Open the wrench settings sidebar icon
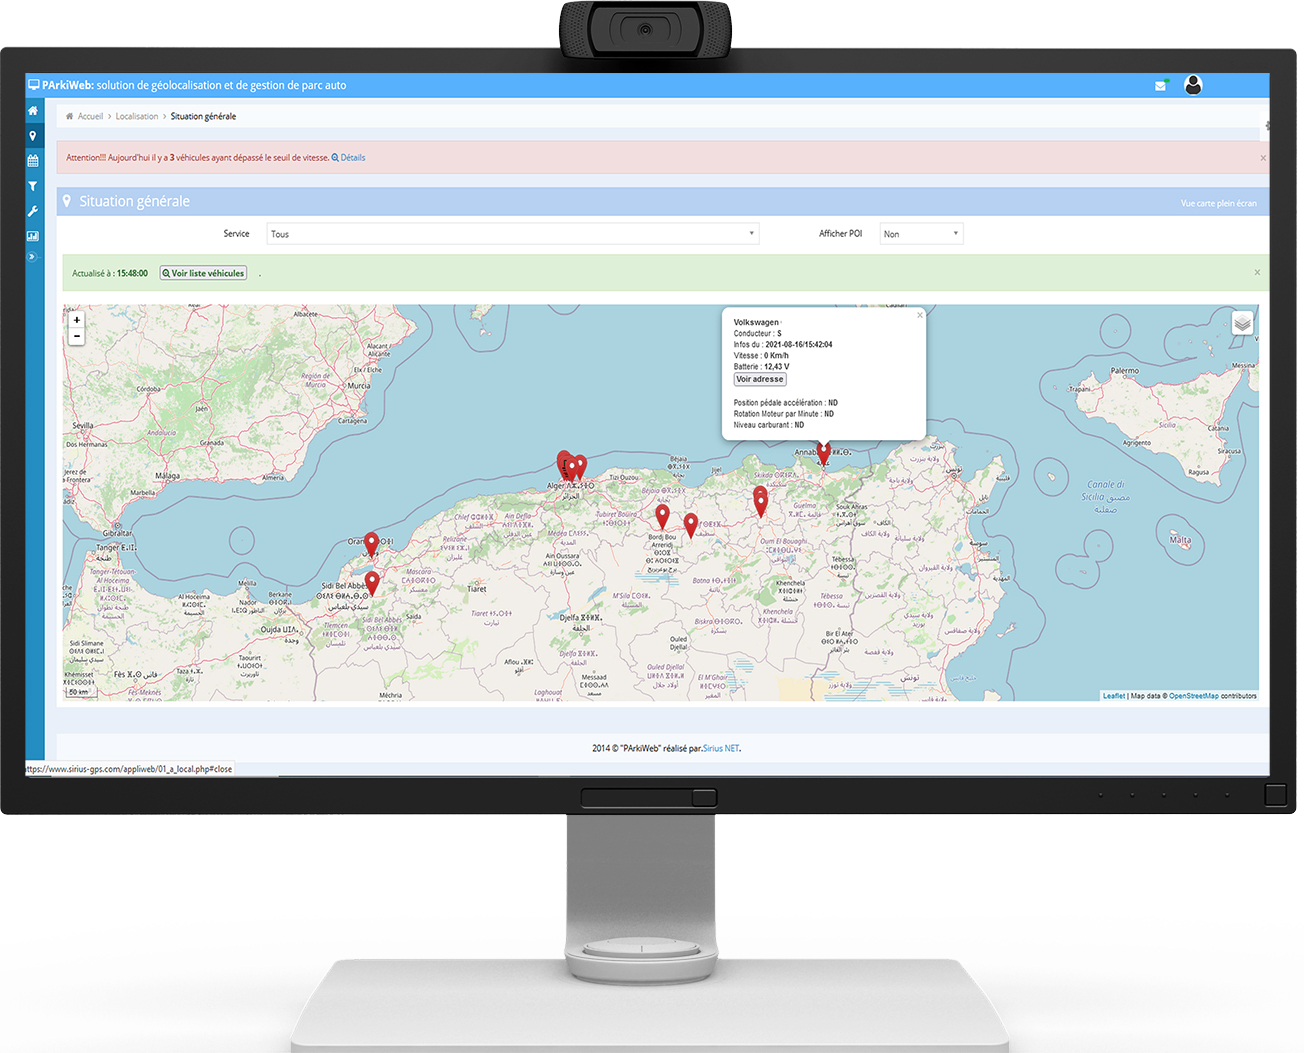 (33, 211)
